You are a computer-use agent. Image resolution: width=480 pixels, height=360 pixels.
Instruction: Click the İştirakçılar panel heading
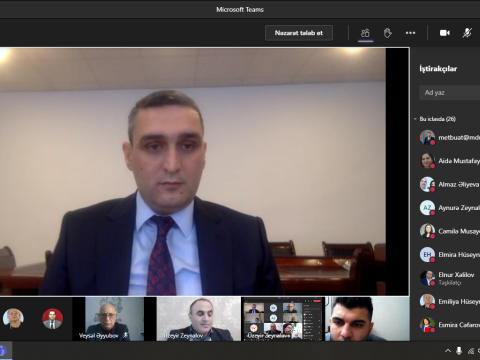(438, 69)
